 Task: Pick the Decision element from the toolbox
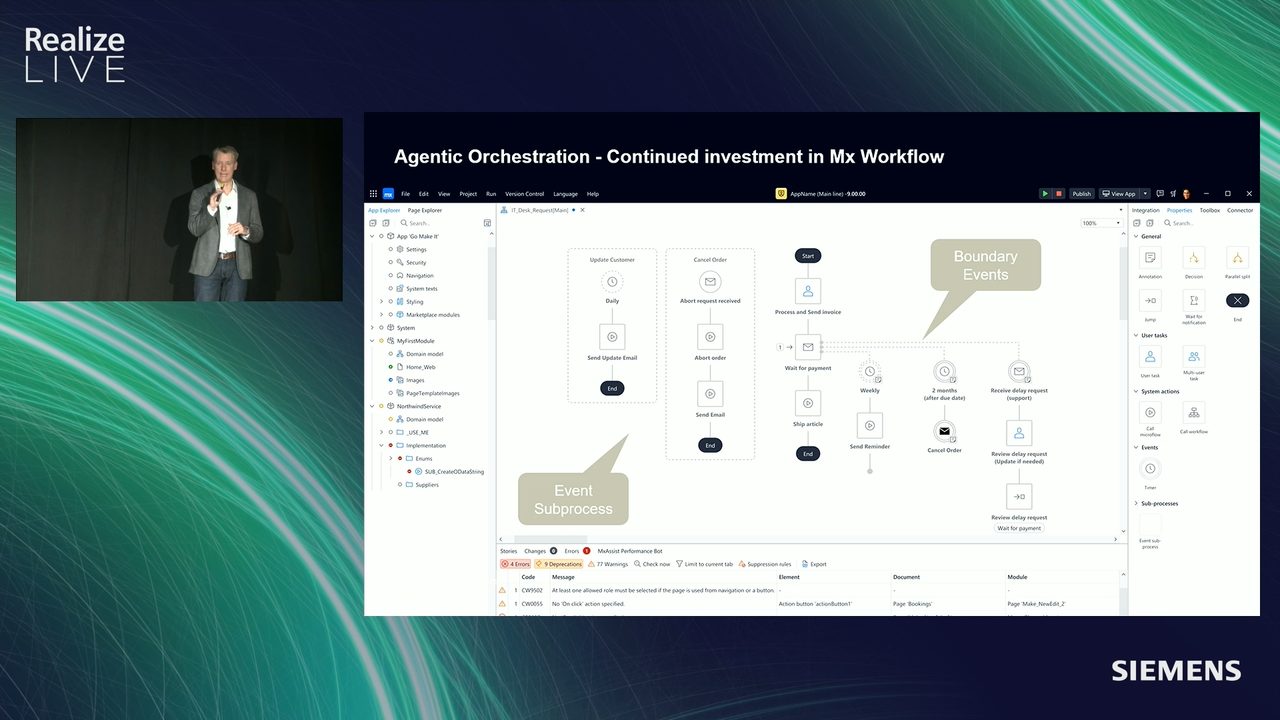[1194, 258]
